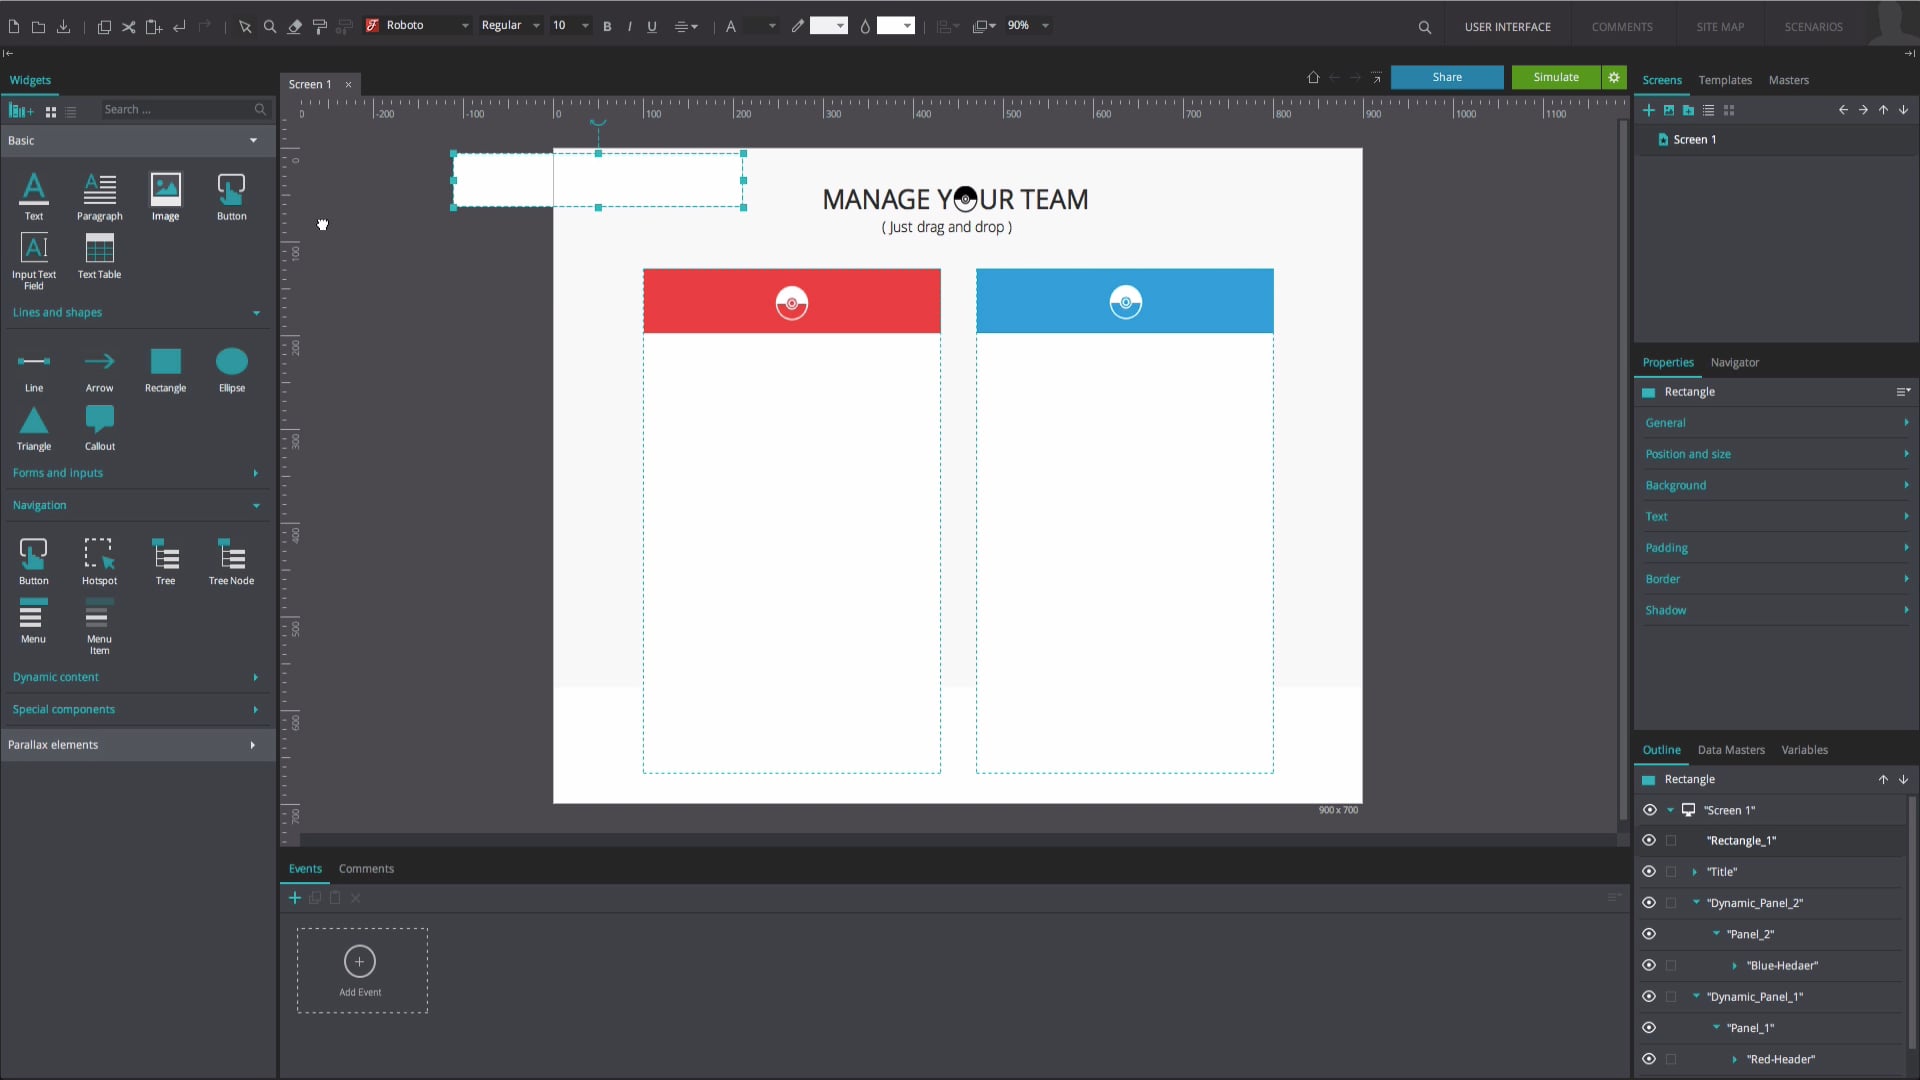Apply bold formatting to text
This screenshot has width=1920, height=1080.
point(607,26)
